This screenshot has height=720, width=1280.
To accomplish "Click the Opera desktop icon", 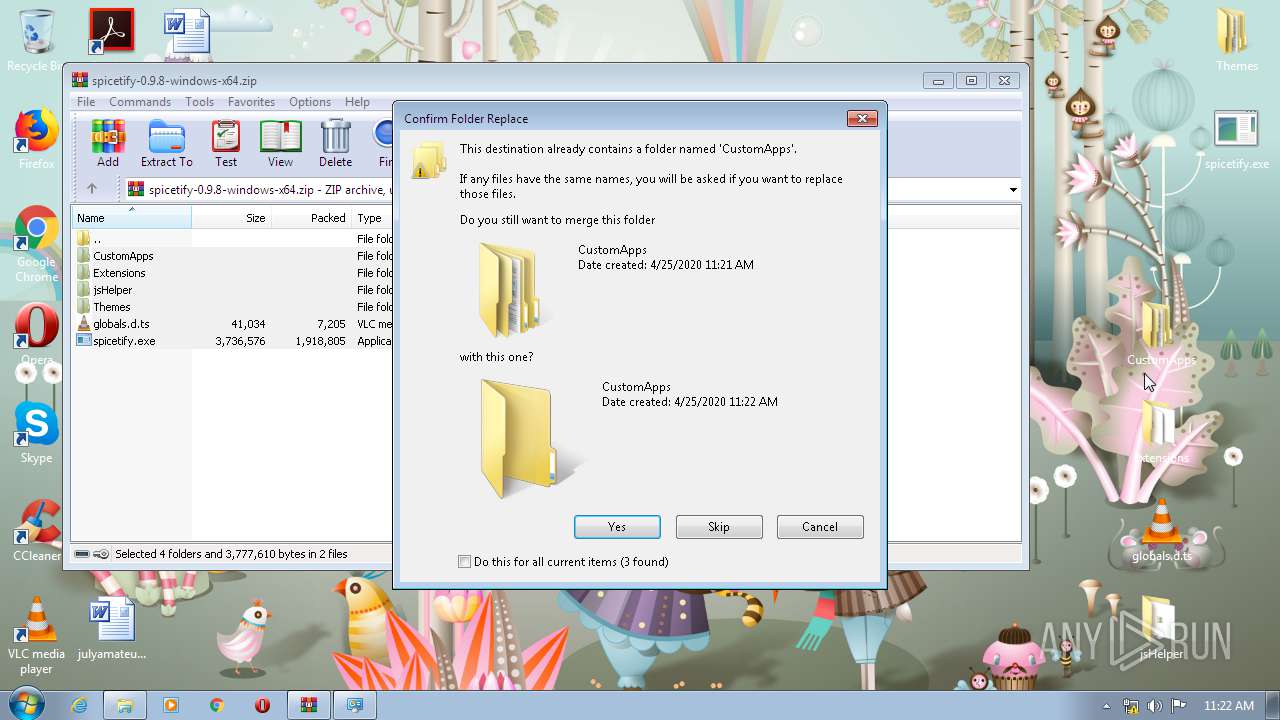I will [x=36, y=335].
